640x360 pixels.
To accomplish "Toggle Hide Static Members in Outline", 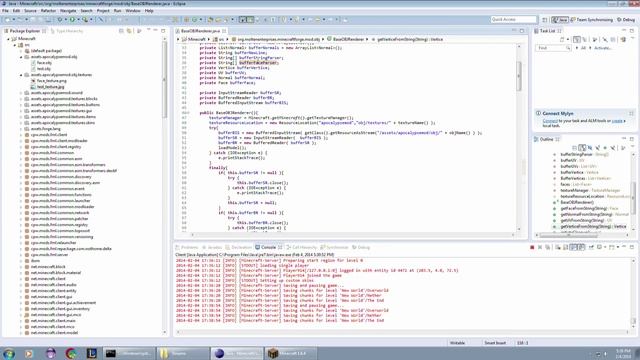I will (x=598, y=148).
